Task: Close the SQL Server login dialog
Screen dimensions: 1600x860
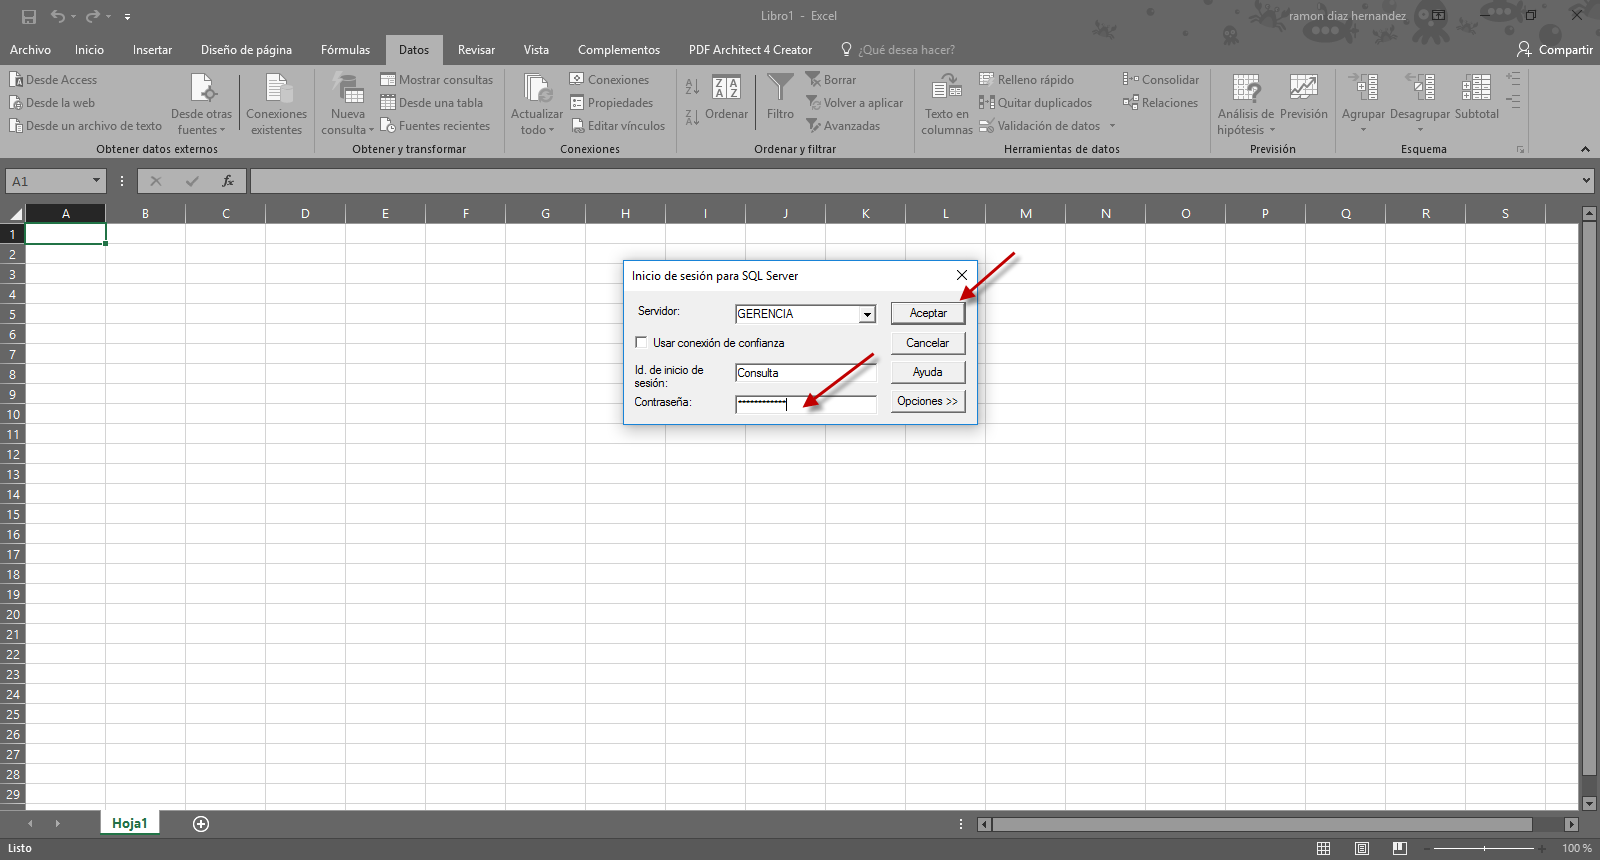Action: 962,275
